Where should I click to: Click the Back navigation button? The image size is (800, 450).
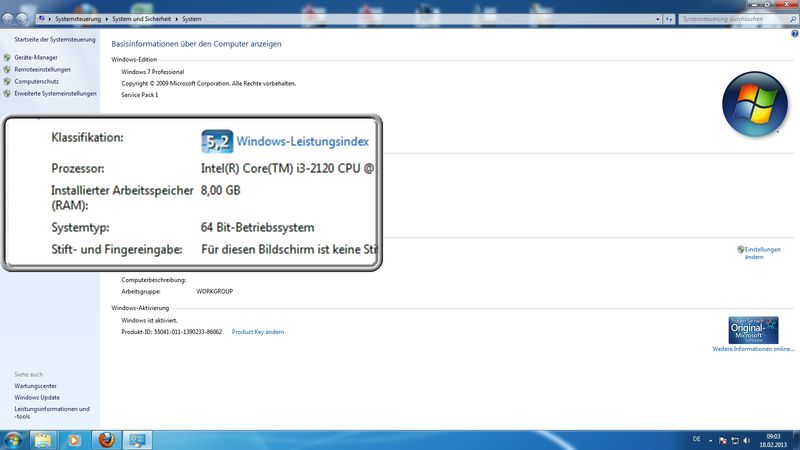(8, 19)
